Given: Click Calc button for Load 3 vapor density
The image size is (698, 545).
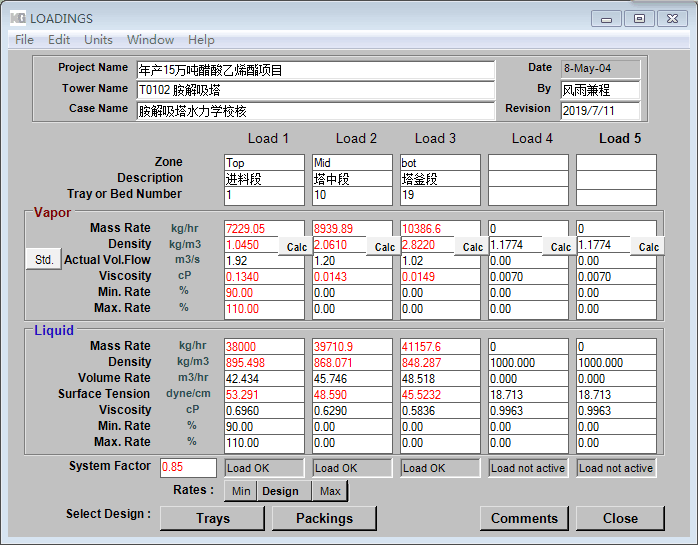Looking at the screenshot, I should 472,247.
